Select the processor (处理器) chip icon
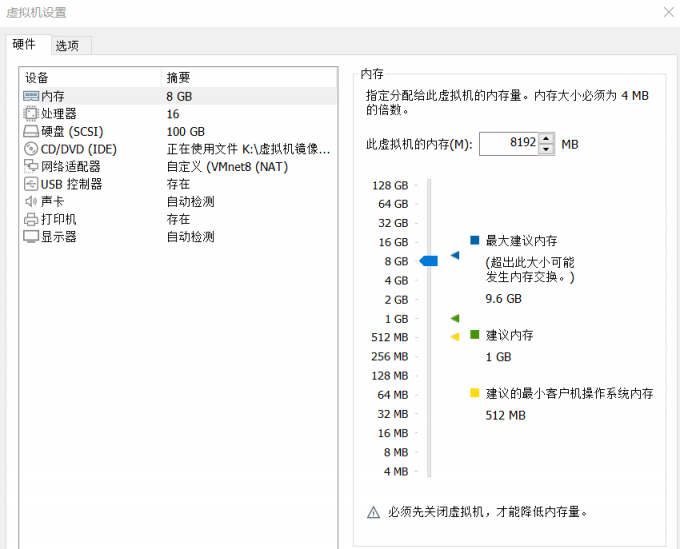 point(30,114)
